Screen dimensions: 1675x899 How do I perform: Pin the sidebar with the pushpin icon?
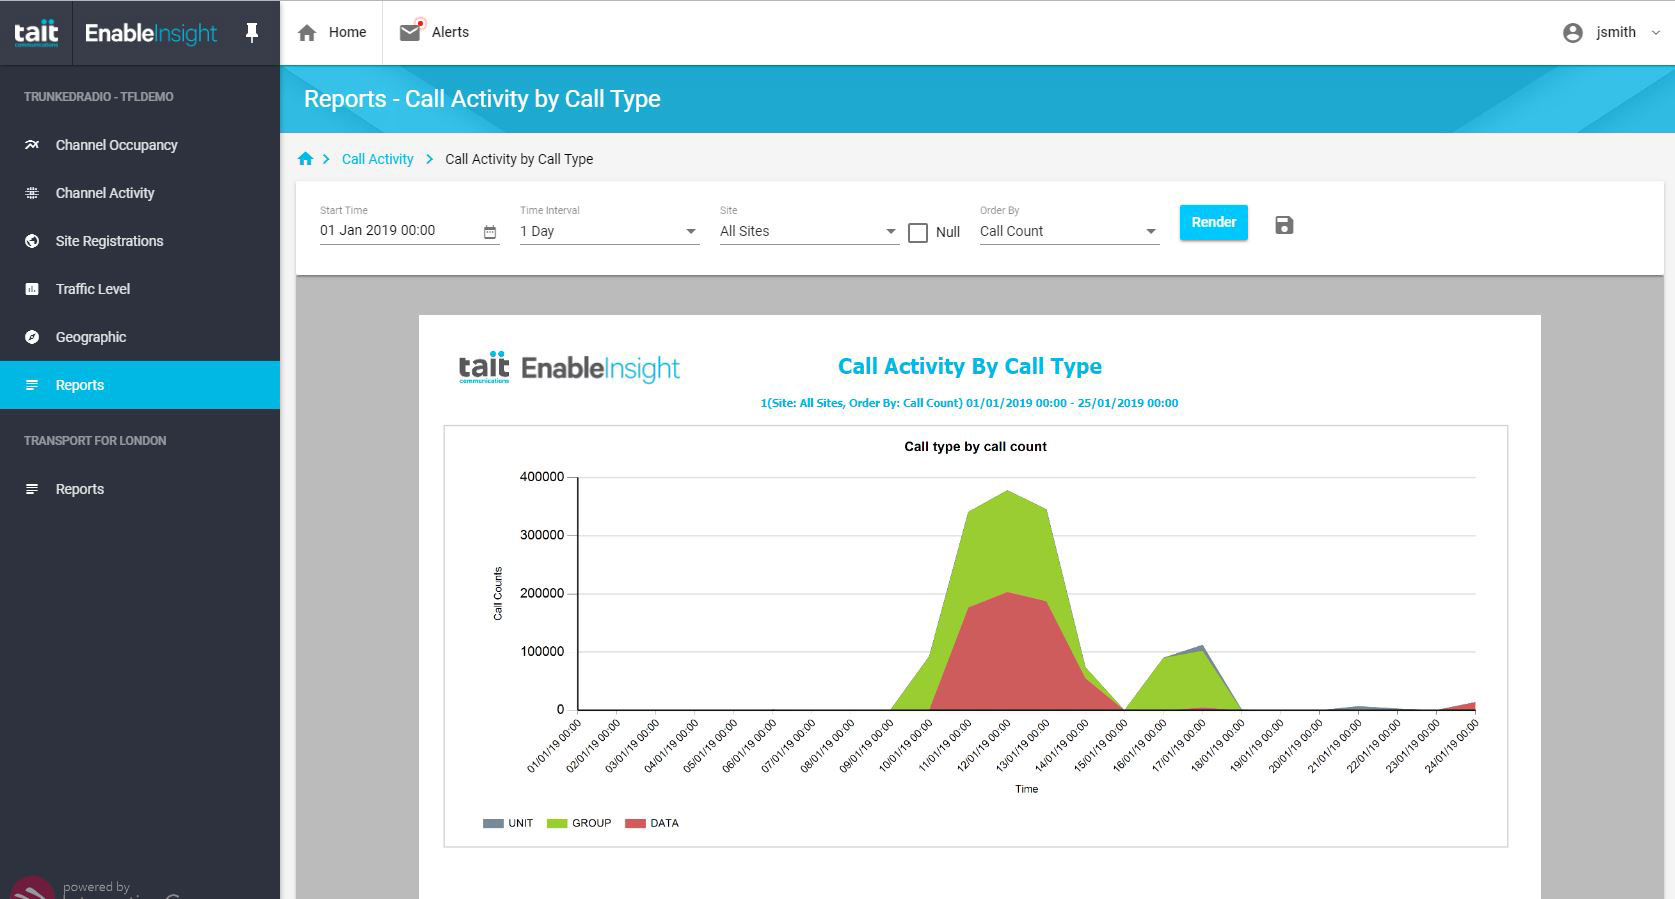click(x=252, y=33)
